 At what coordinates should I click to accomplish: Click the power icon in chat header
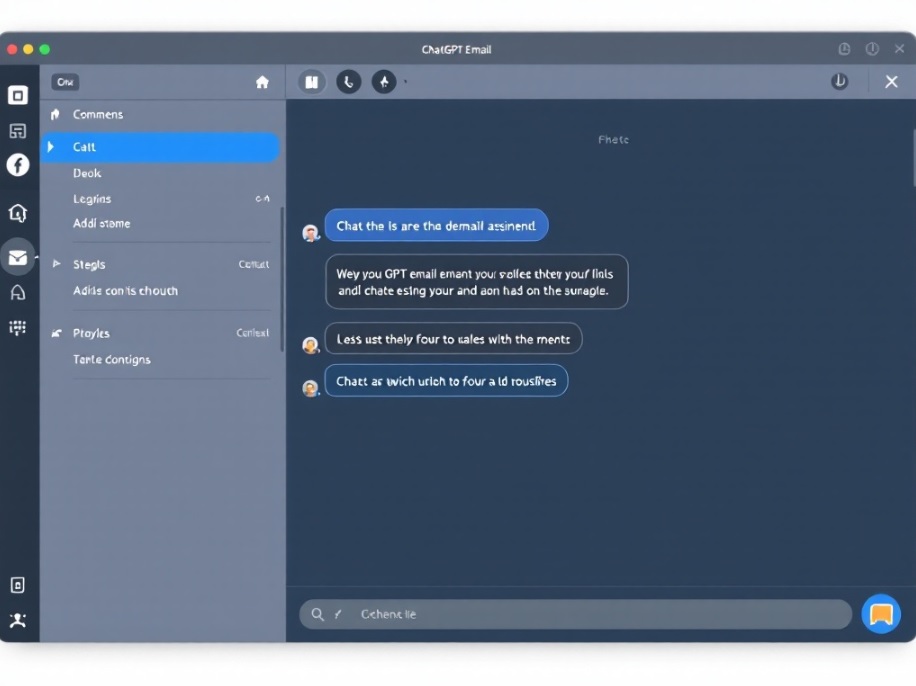839,82
